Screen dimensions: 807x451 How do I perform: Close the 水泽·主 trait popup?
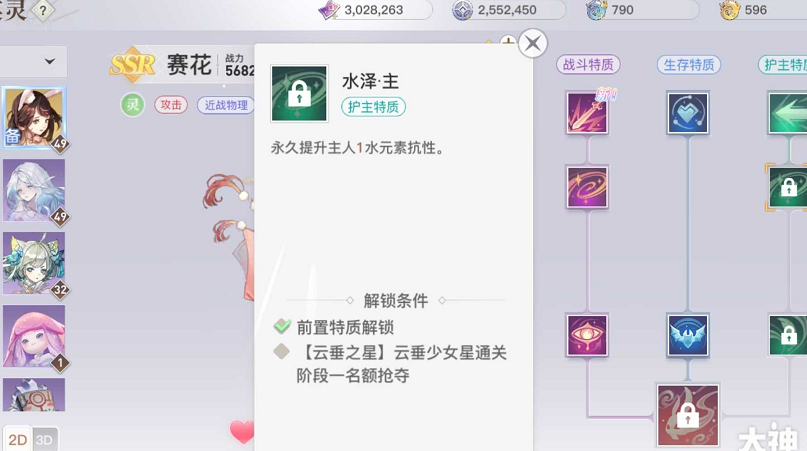(x=533, y=43)
